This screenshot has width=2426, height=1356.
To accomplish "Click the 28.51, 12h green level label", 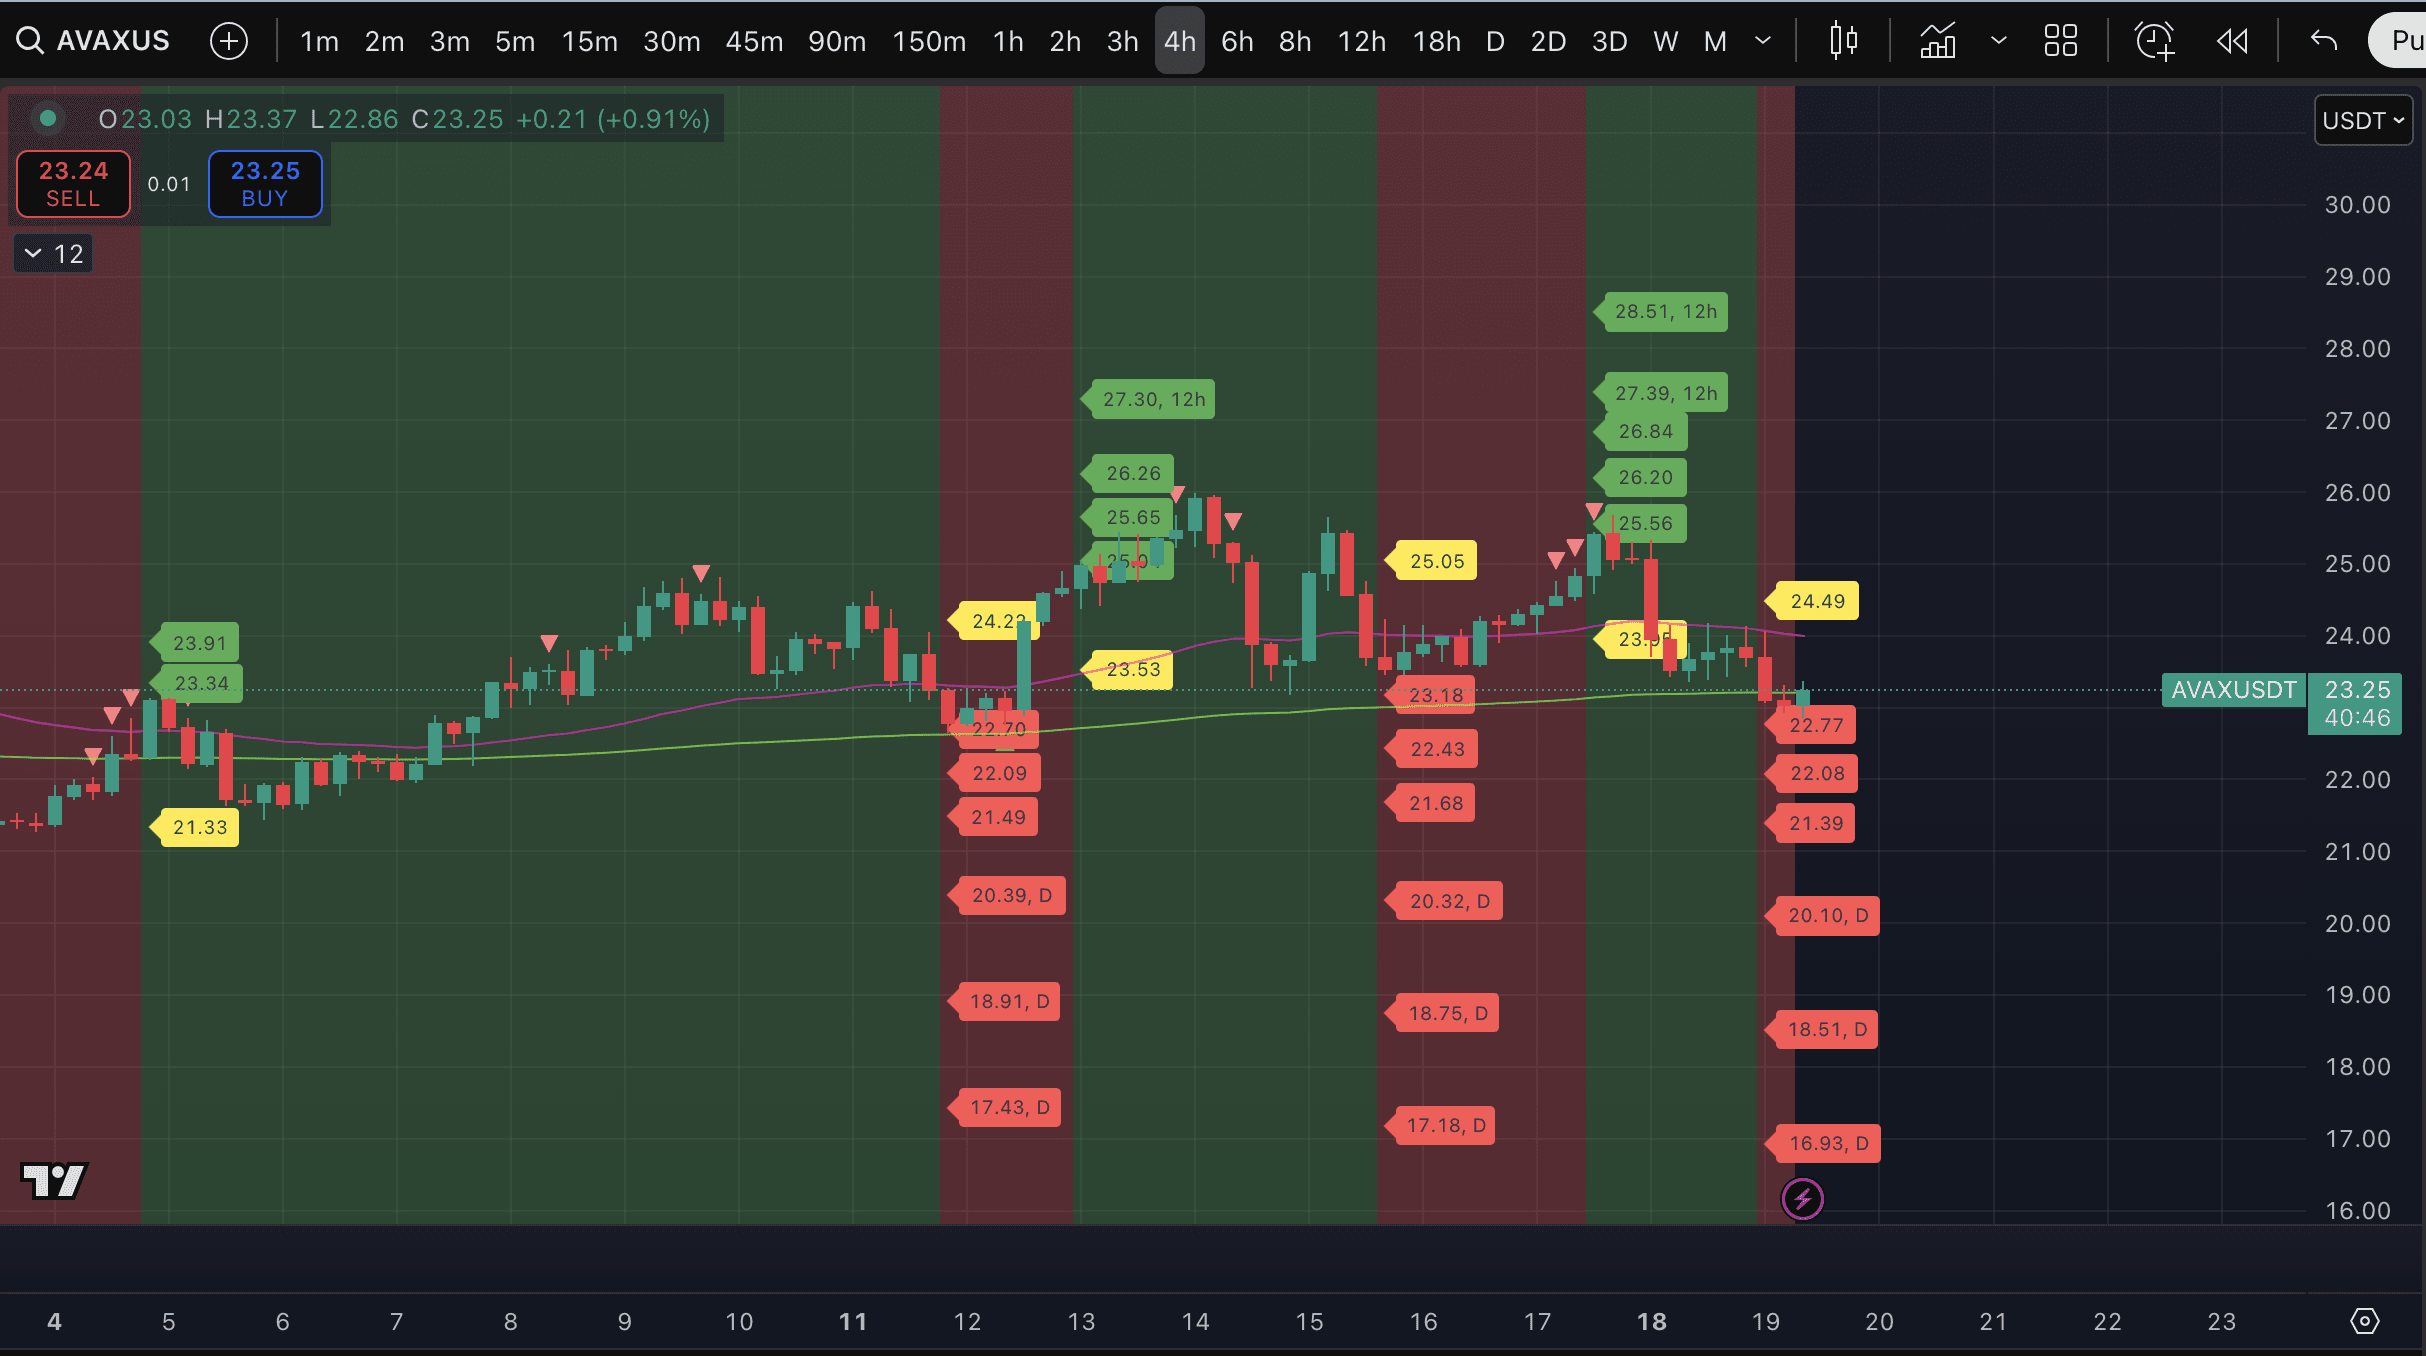I will pyautogui.click(x=1661, y=311).
